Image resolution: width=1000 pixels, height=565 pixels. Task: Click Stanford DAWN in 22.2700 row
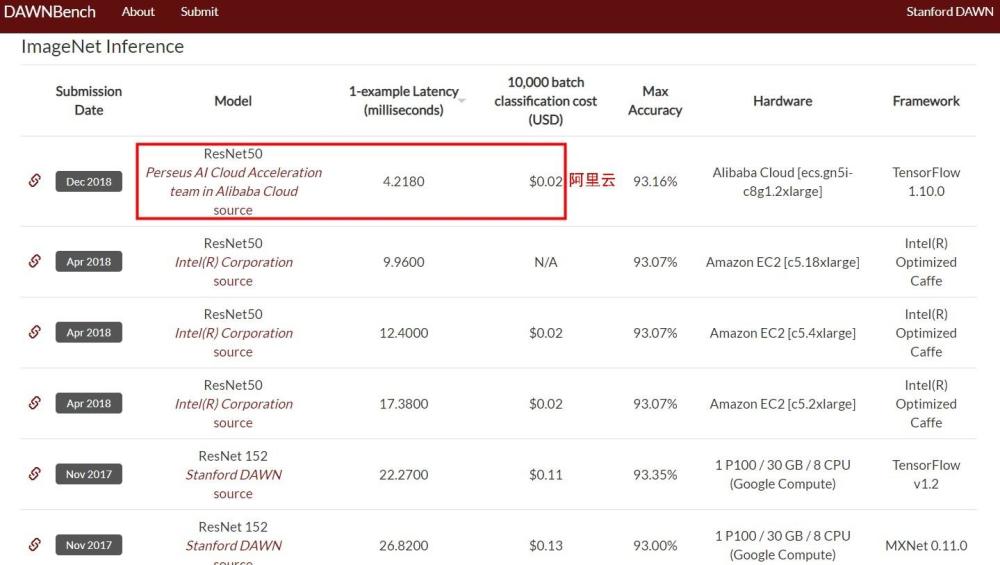click(x=233, y=474)
